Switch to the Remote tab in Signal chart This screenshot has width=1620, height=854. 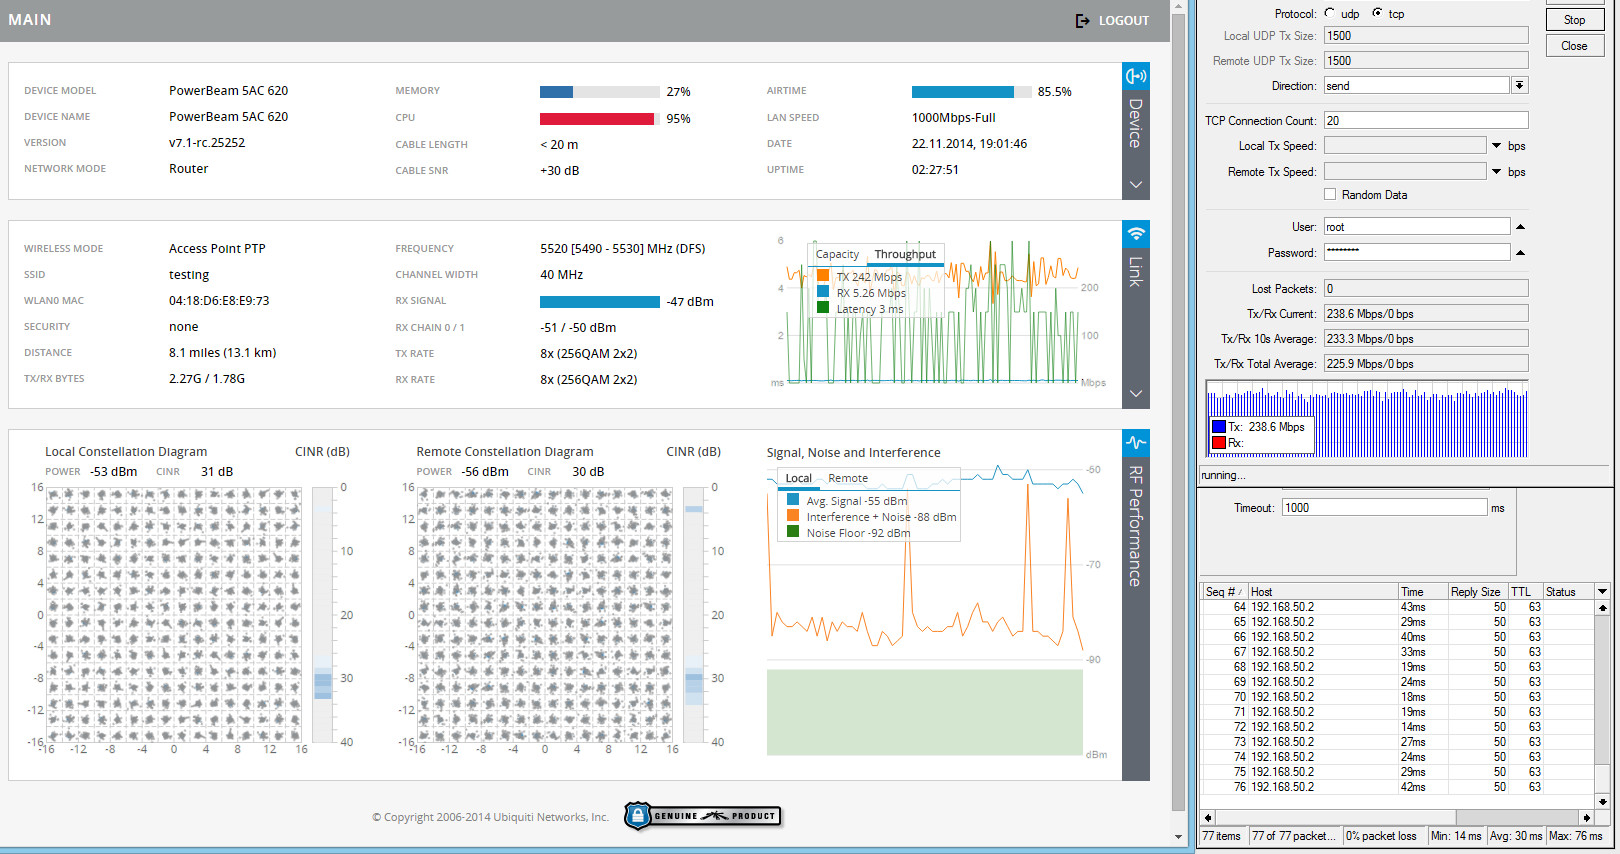pyautogui.click(x=848, y=478)
